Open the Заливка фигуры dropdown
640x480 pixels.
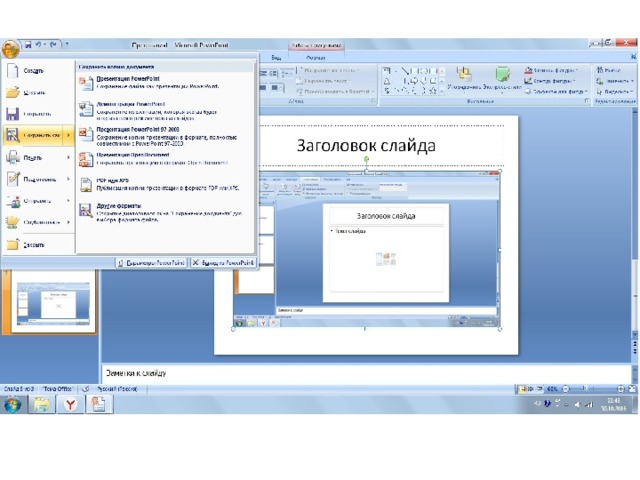click(x=551, y=70)
